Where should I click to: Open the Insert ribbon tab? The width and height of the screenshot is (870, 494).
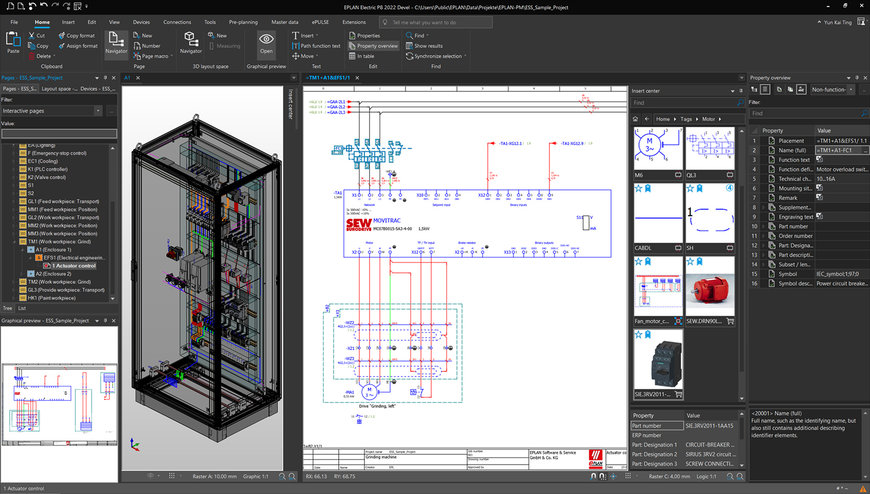coord(68,21)
